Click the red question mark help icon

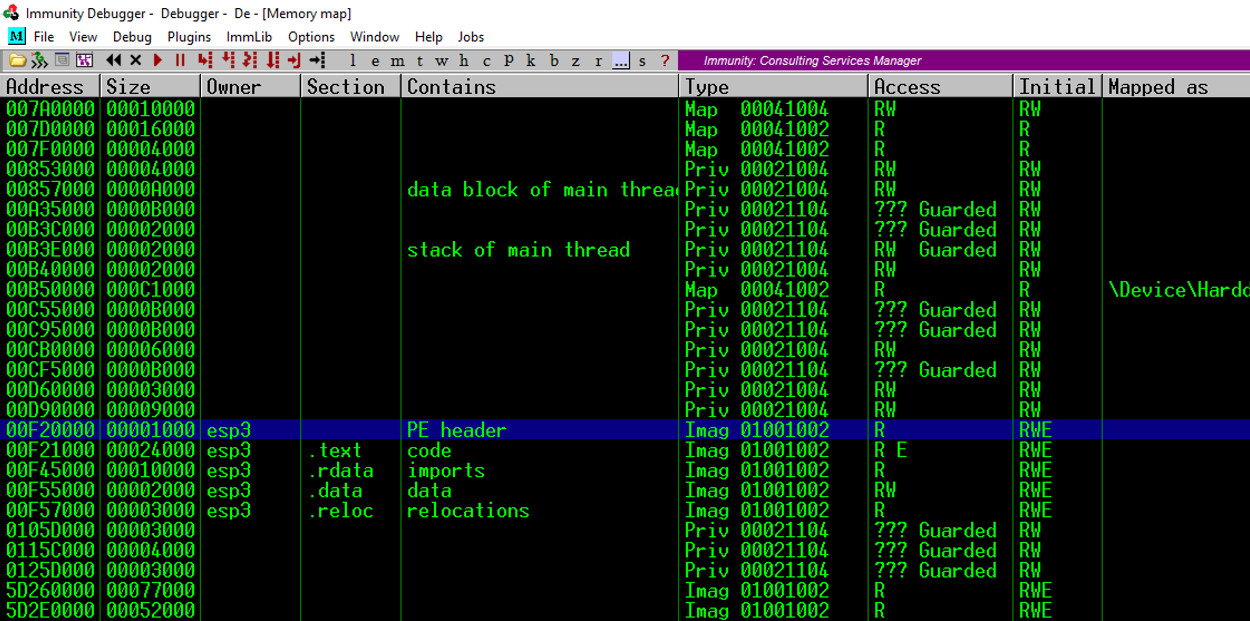(664, 61)
